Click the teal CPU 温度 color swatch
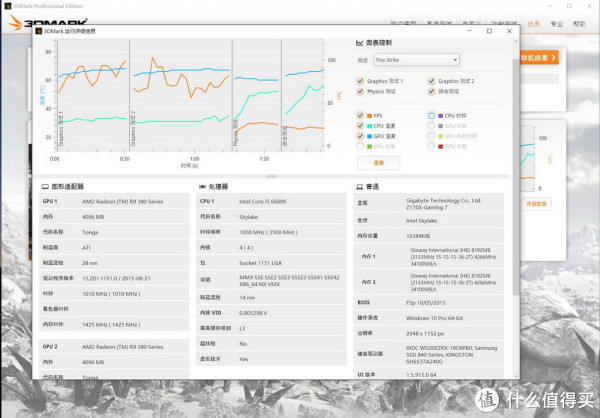The image size is (600, 418). click(x=369, y=126)
